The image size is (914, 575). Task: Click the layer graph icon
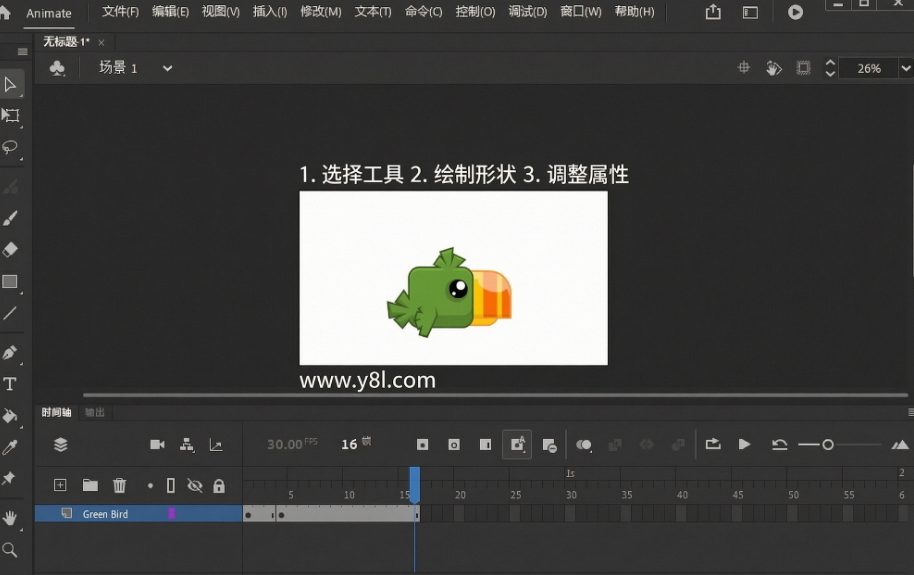216,446
